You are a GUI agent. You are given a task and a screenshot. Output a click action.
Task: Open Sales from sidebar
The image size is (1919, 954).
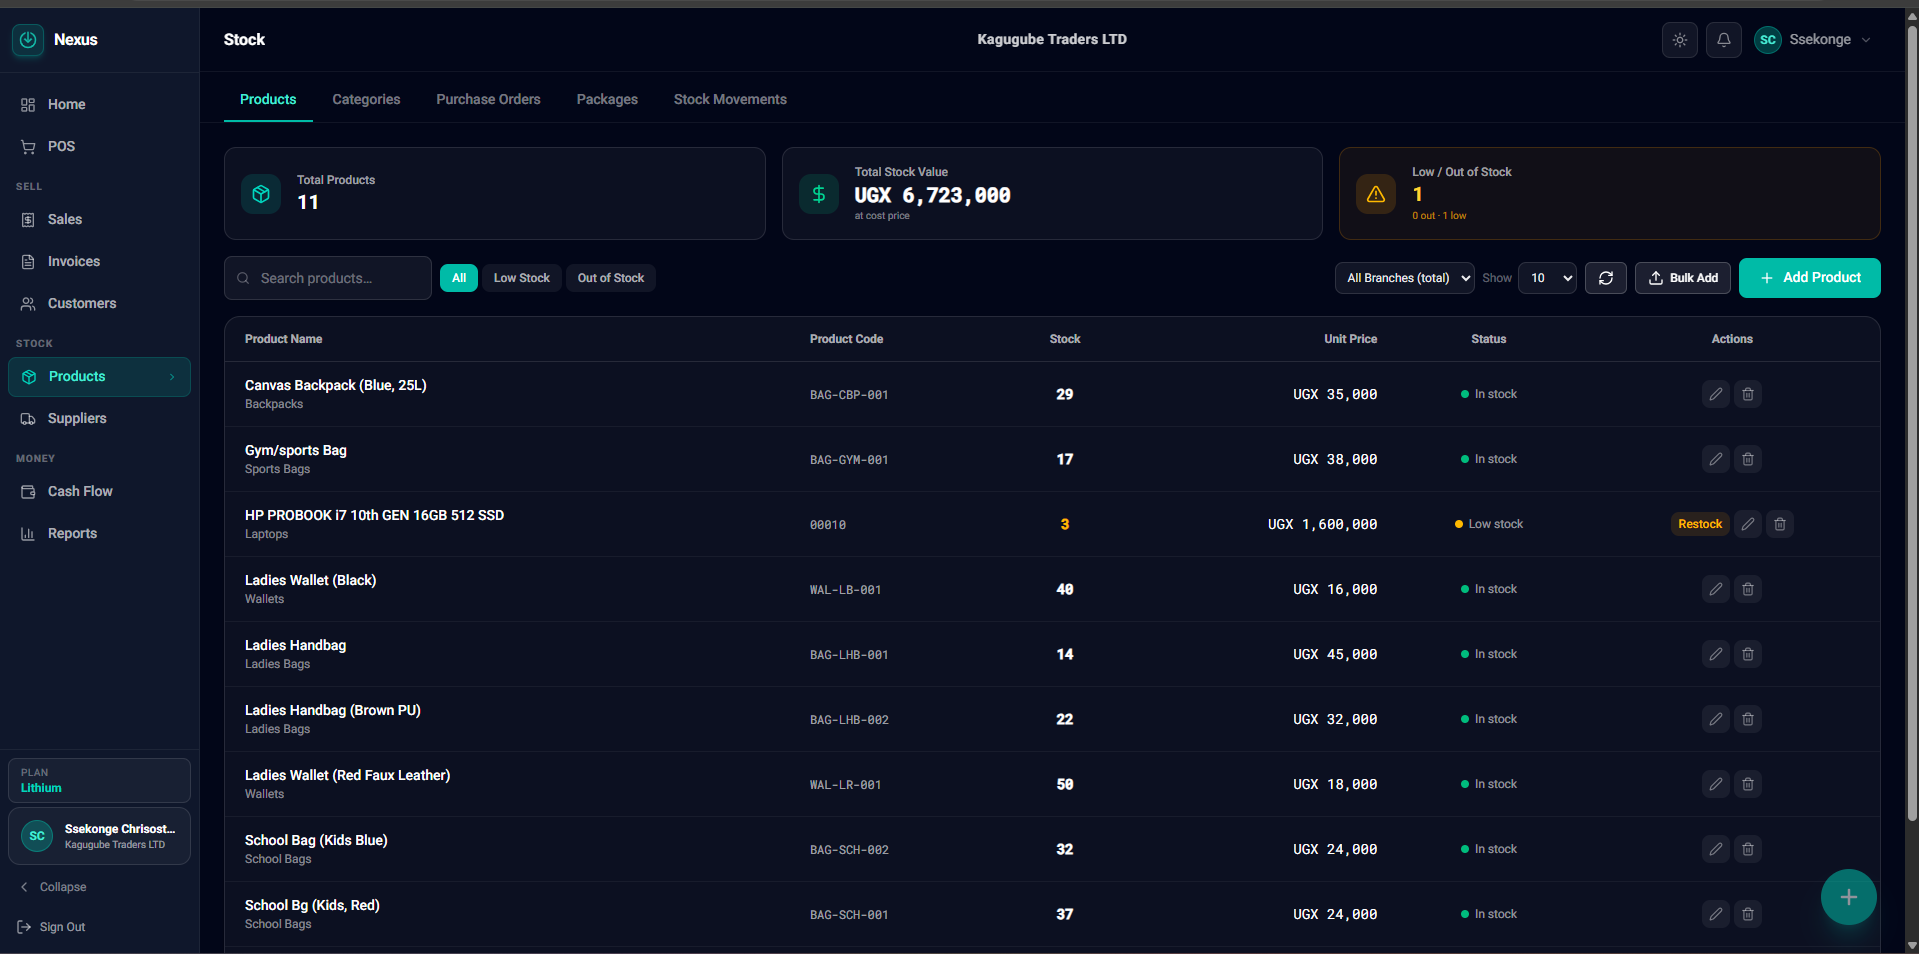99,219
